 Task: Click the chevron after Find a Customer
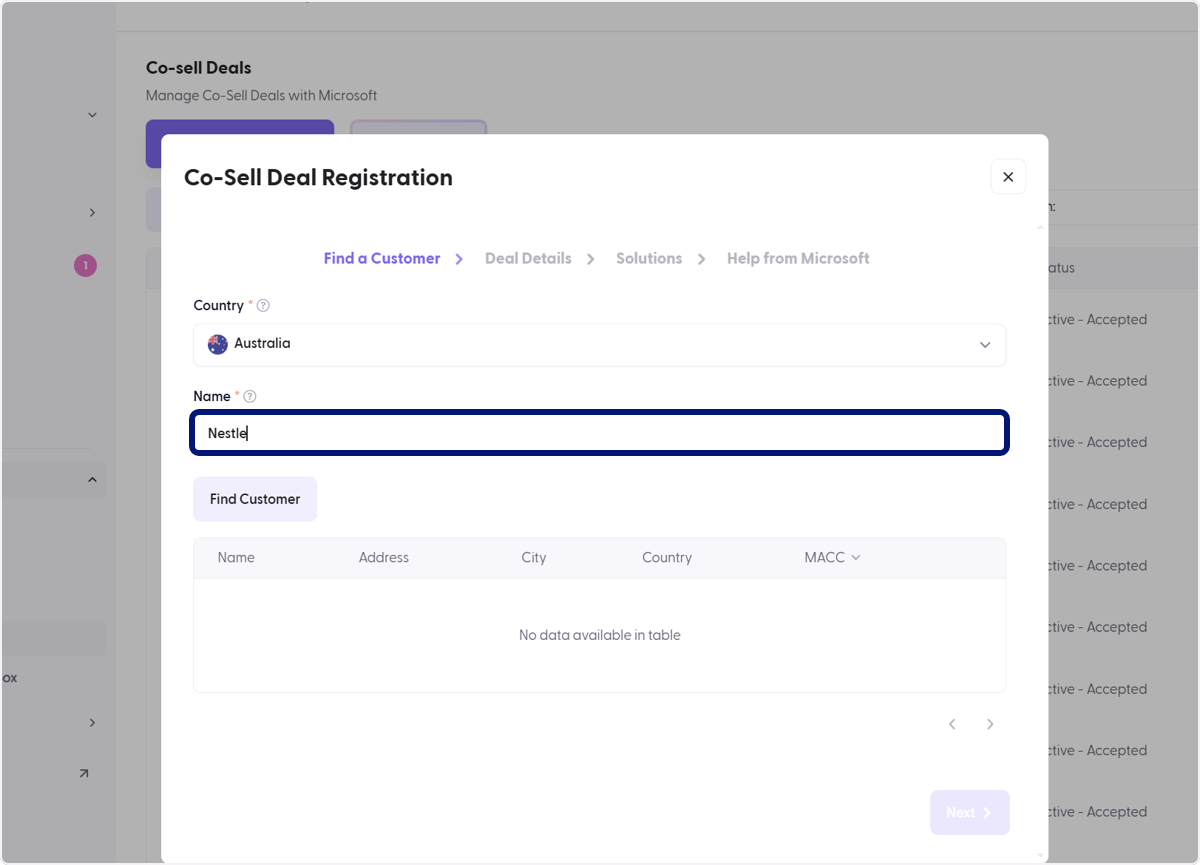[x=459, y=259]
